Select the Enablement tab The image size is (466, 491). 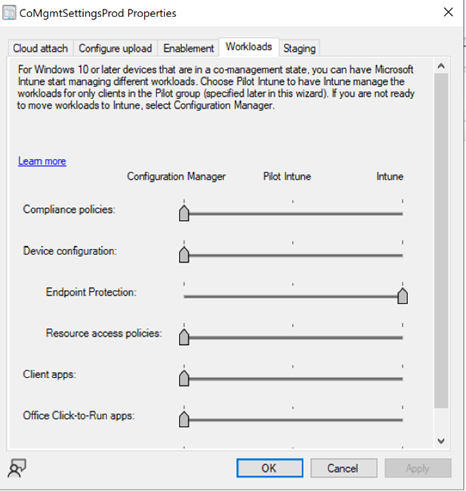pyautogui.click(x=188, y=48)
